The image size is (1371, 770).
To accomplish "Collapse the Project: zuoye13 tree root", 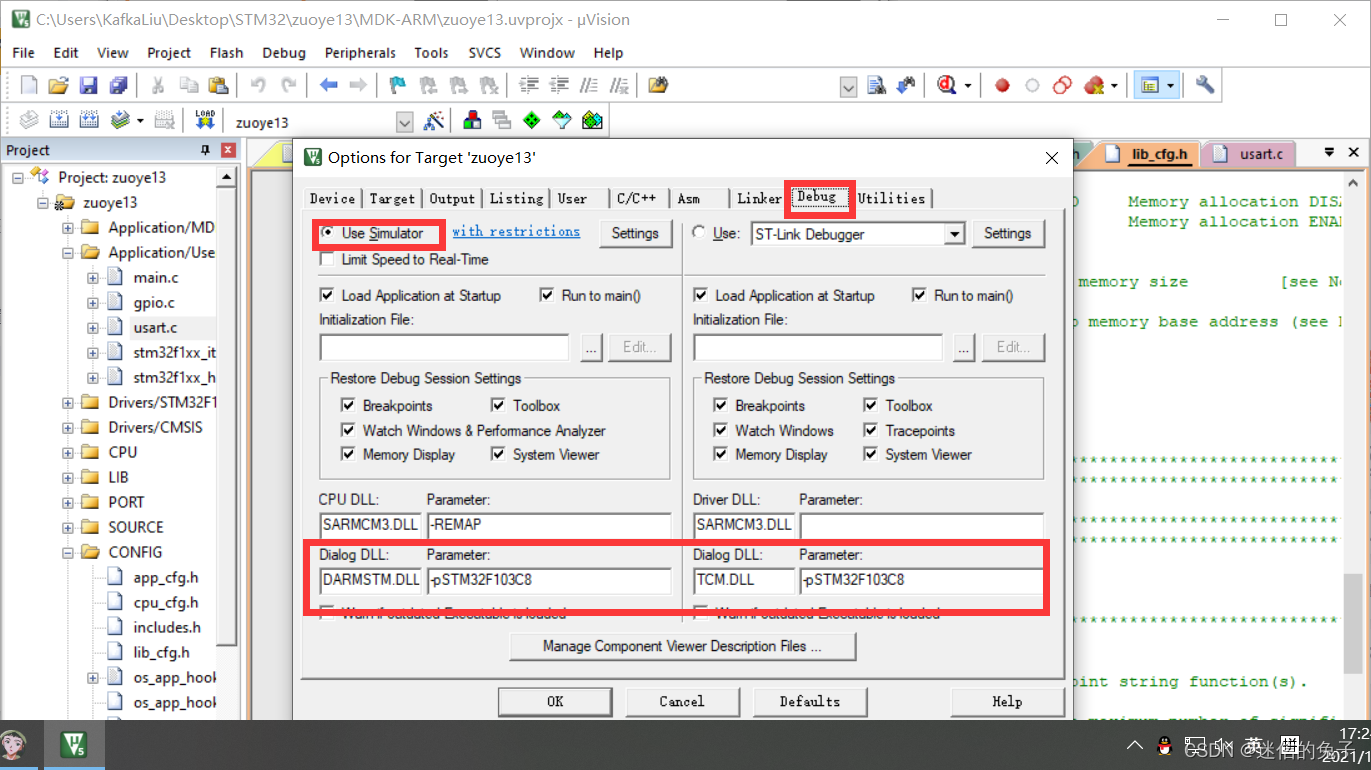I will [18, 177].
